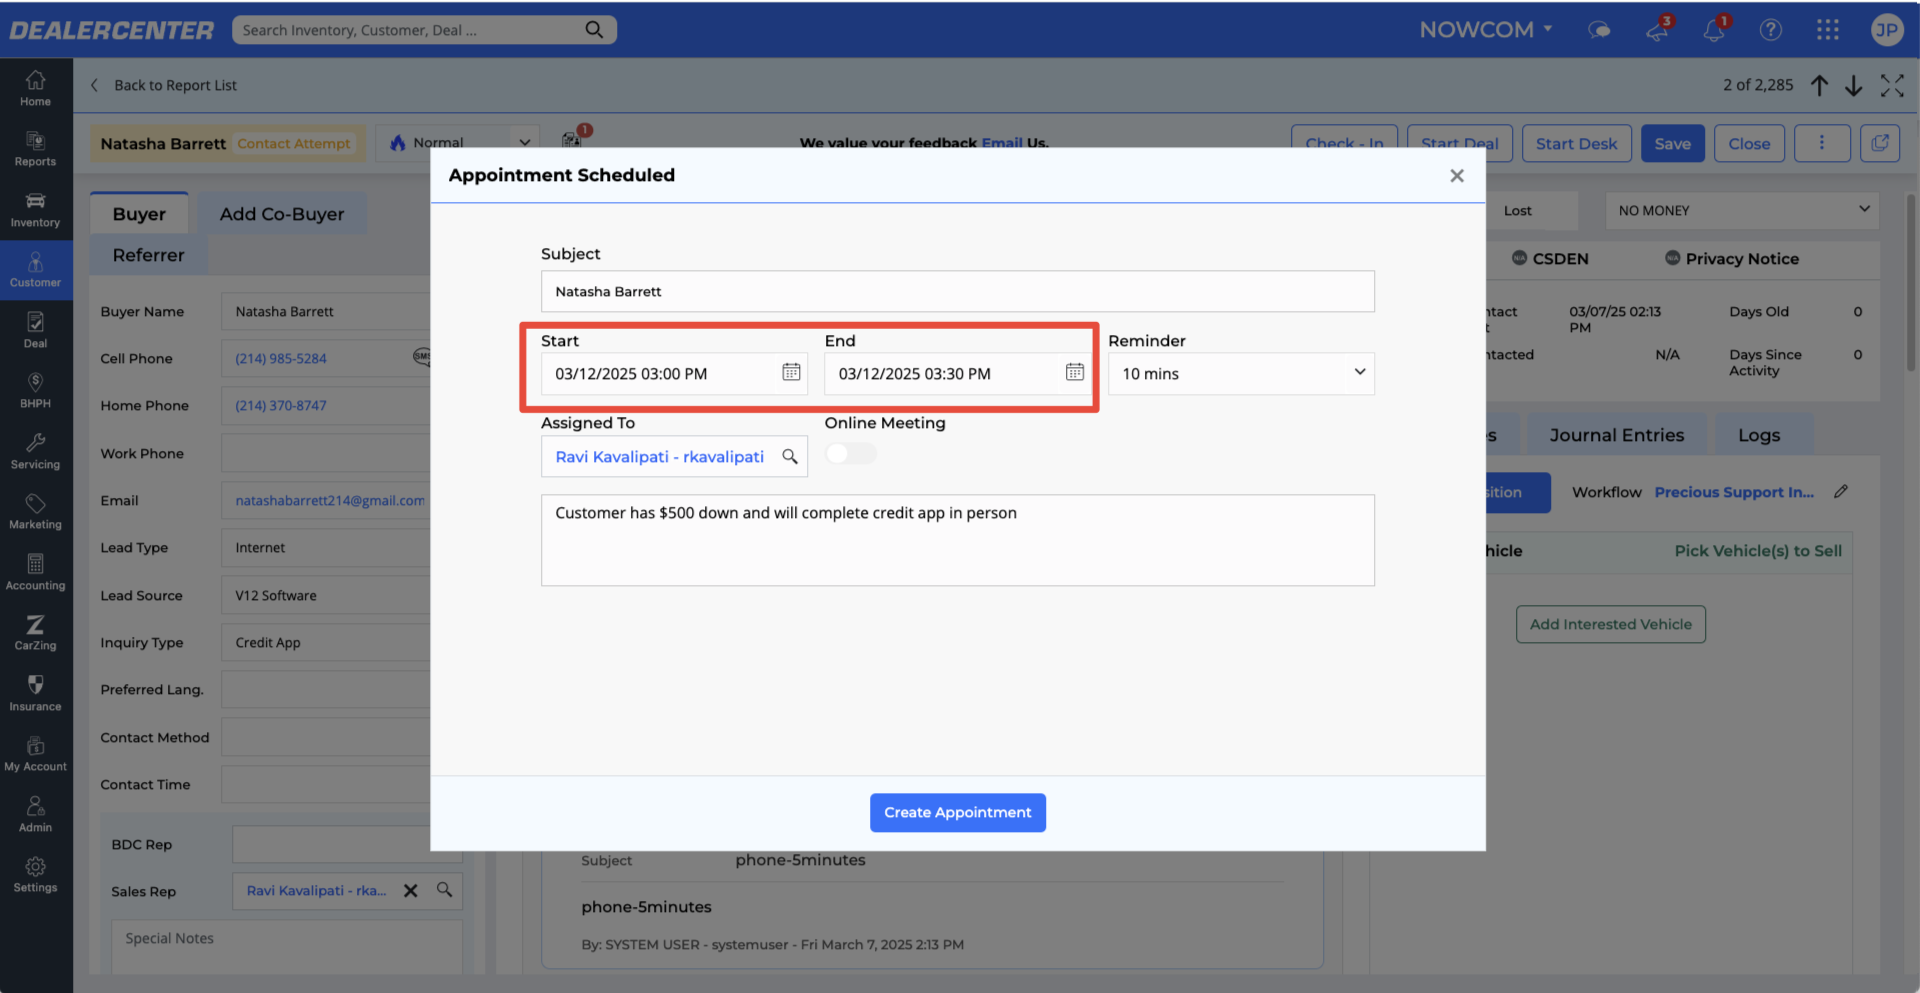Image resolution: width=1920 pixels, height=993 pixels.
Task: Open the JP user profile avatar
Action: point(1887,29)
